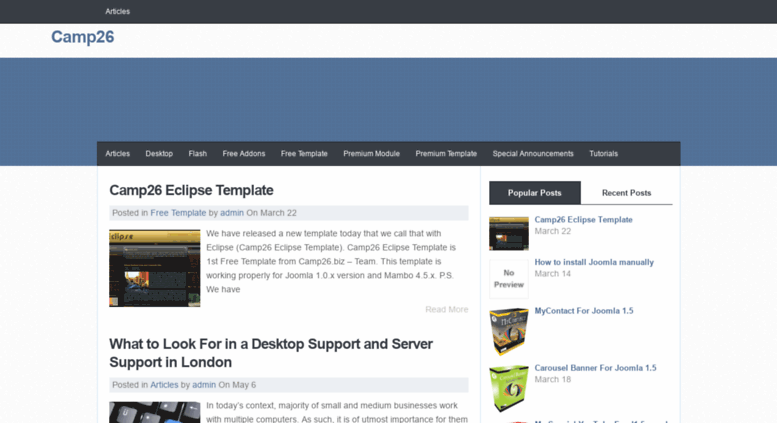Open MyContact For Joomla 1.5 link
Viewport: 777px width, 423px height.
pos(584,311)
